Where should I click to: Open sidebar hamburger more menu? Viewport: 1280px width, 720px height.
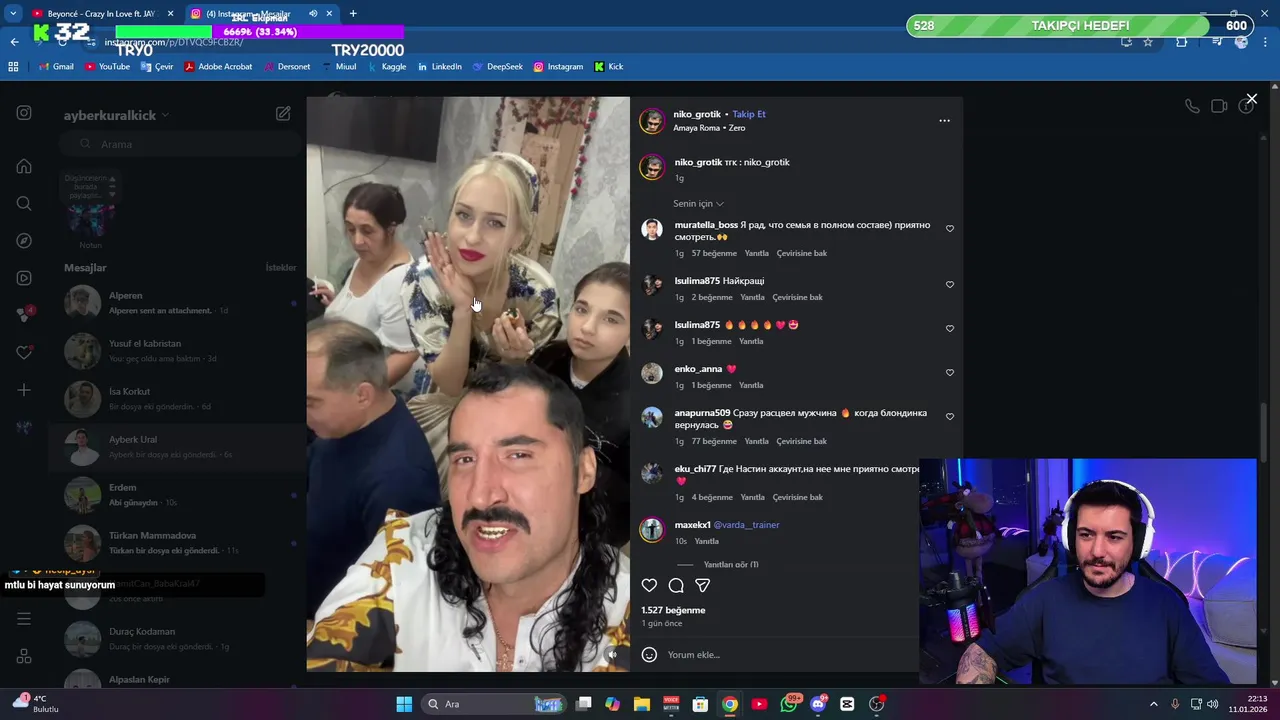click(24, 619)
